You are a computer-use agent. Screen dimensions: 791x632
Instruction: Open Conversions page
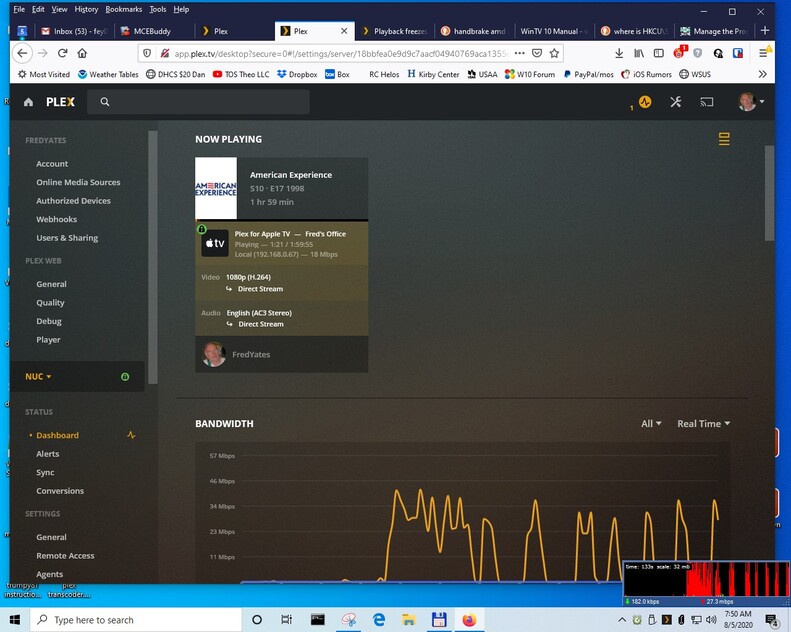point(60,491)
